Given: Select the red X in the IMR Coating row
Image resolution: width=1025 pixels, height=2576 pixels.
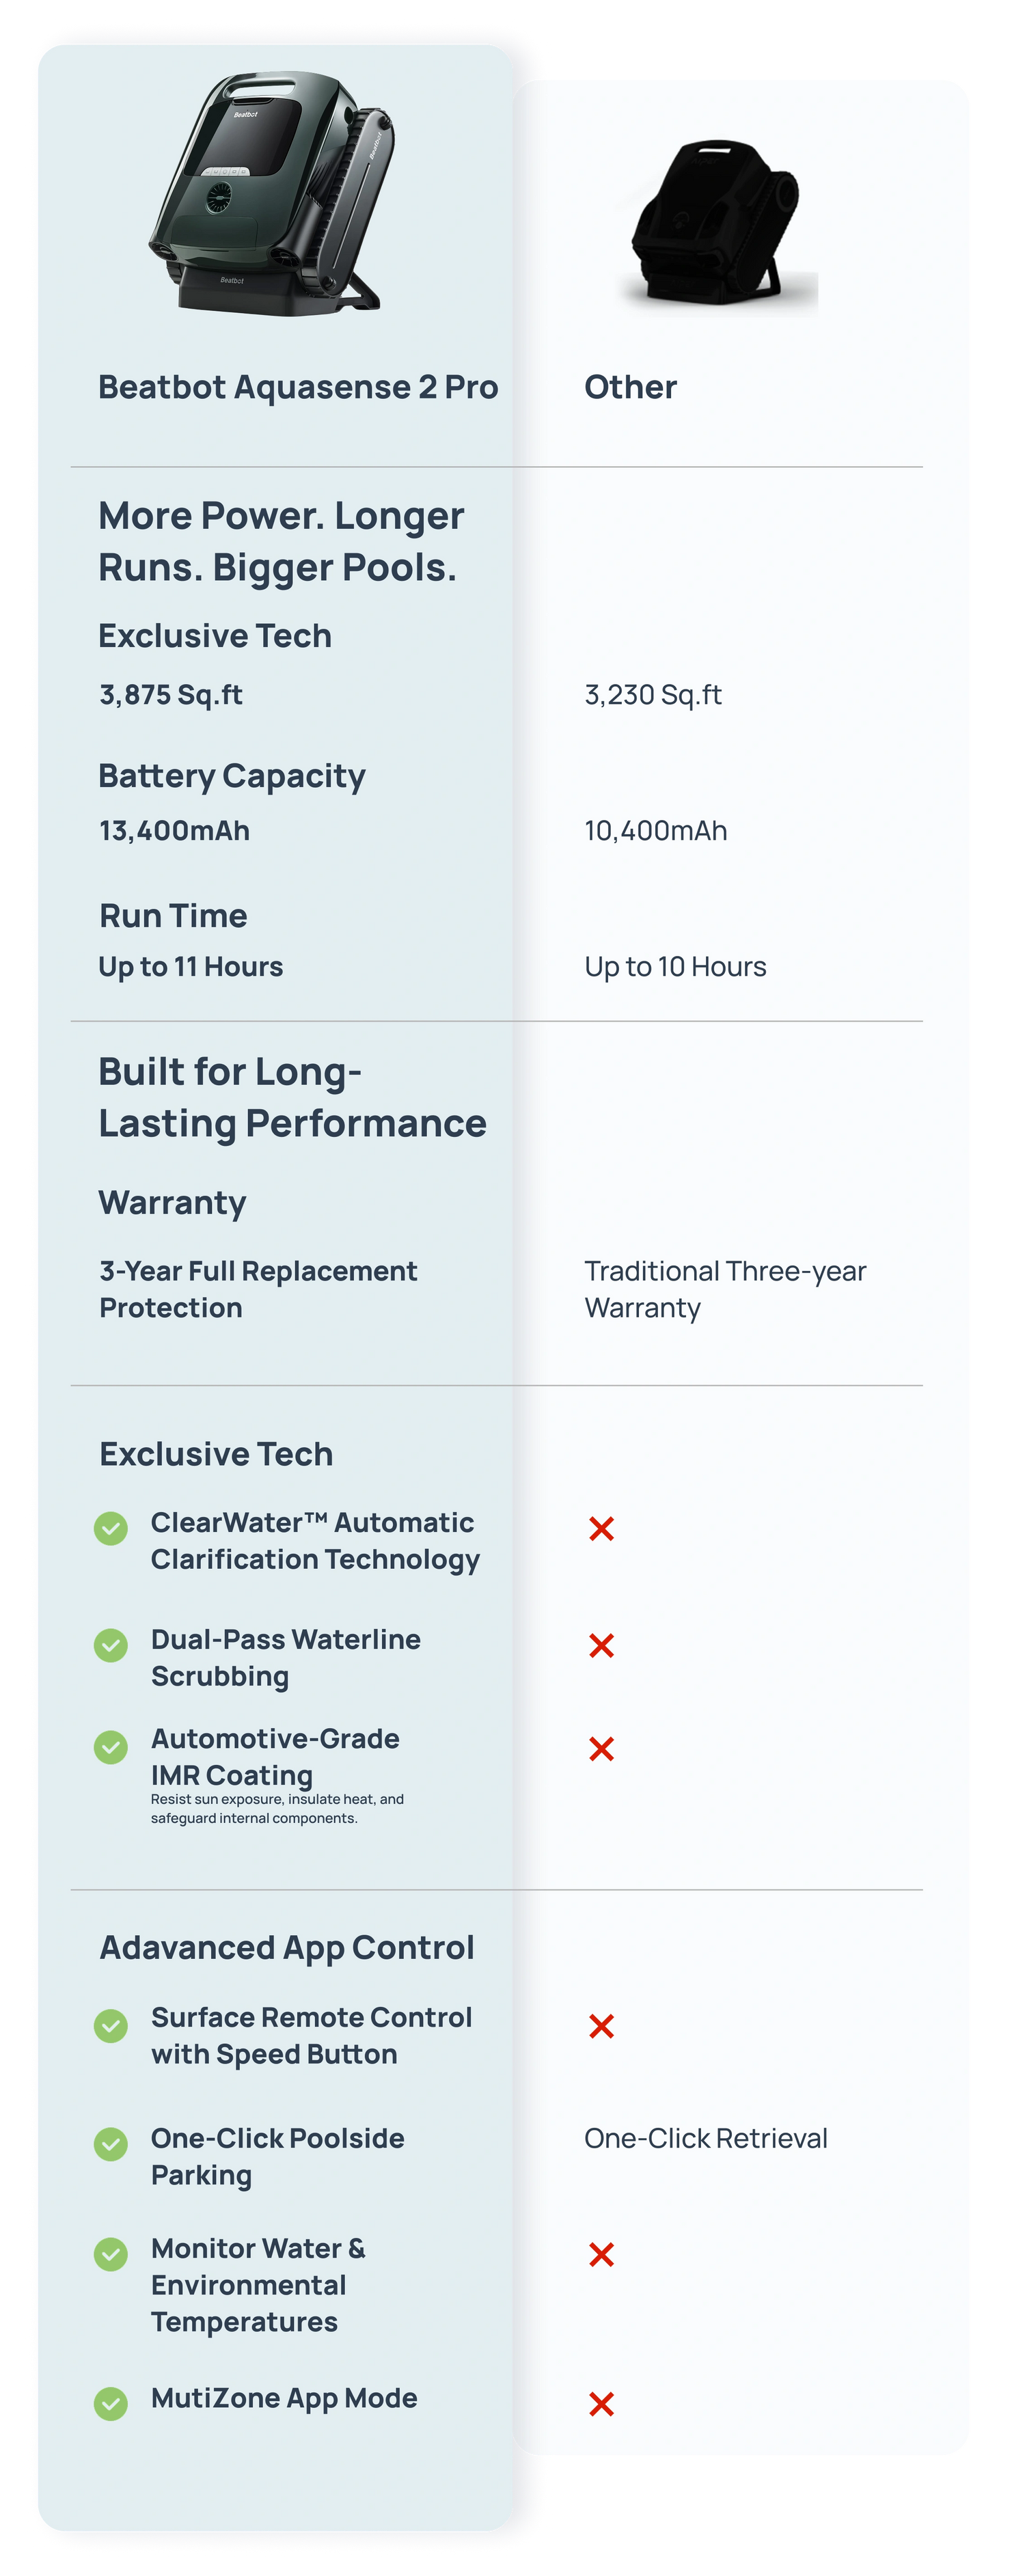Looking at the screenshot, I should coord(601,1748).
